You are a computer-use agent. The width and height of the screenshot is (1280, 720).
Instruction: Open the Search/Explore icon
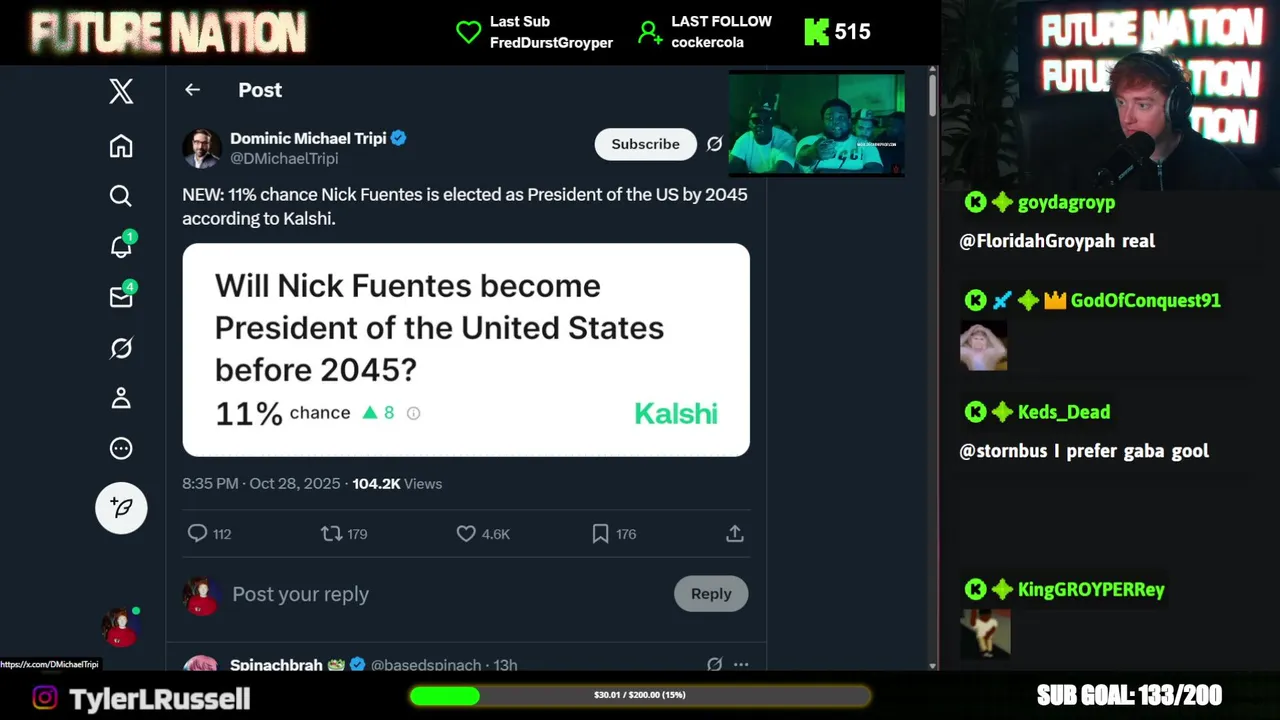(121, 196)
